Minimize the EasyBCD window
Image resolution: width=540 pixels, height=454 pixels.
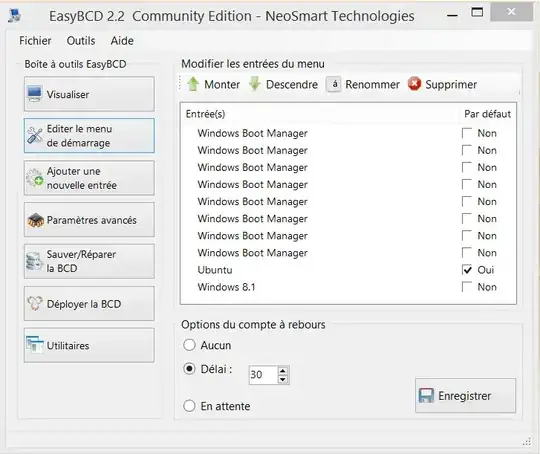[452, 16]
